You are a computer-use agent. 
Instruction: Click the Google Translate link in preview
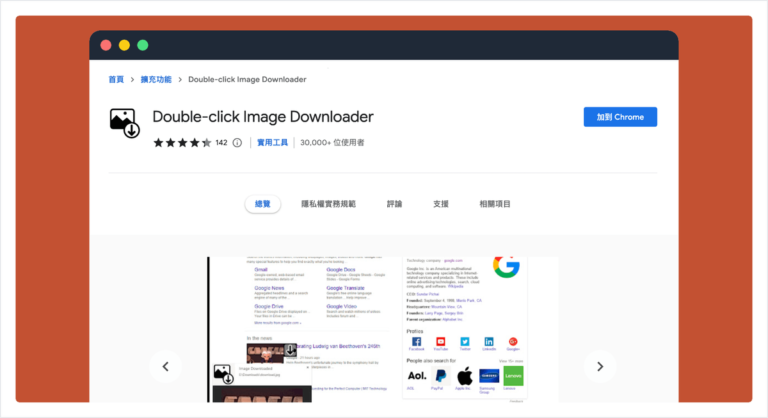pyautogui.click(x=346, y=288)
